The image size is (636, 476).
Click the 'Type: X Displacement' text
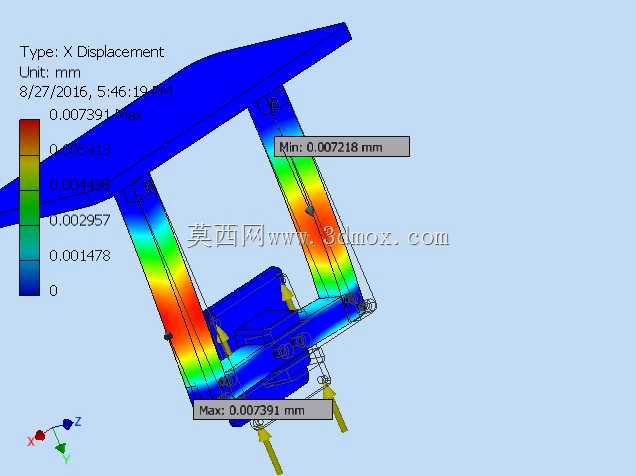[92, 52]
